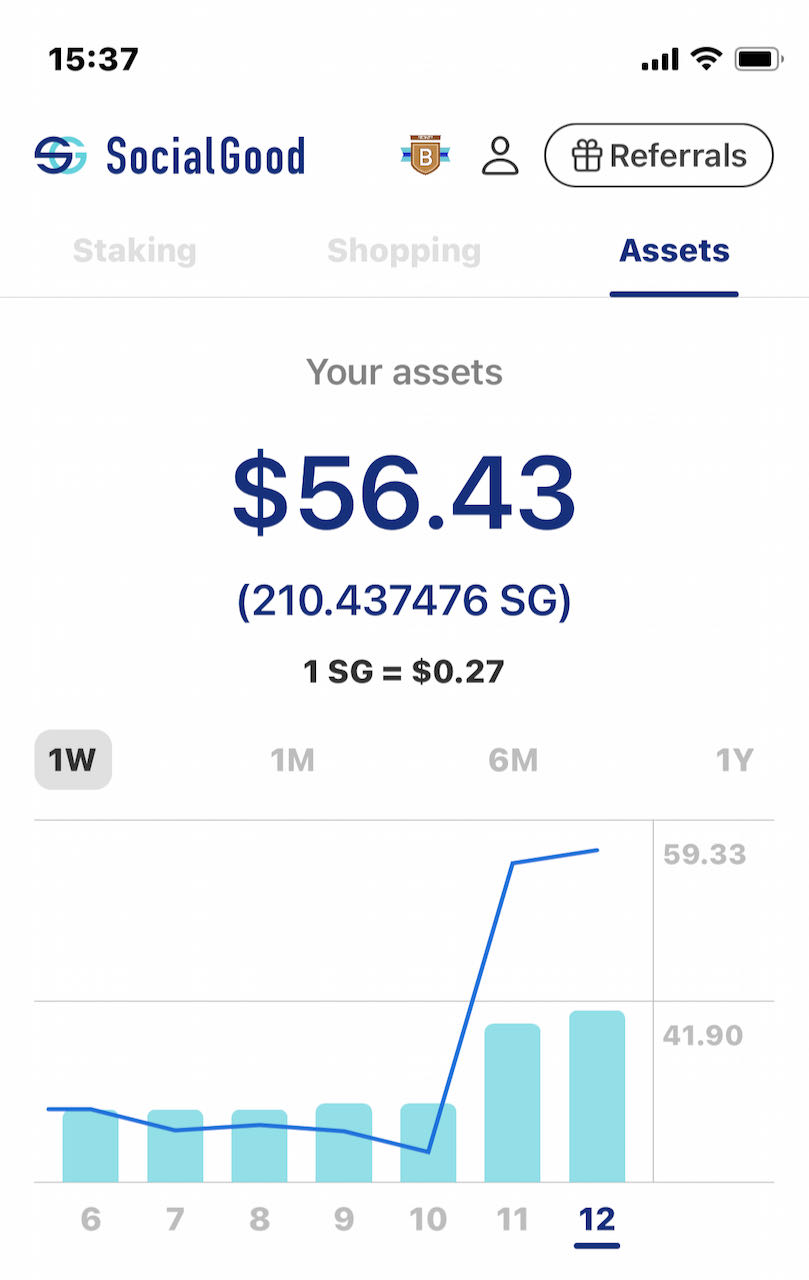Screen dimensions: 809x1280
Task: Tap day 6 on the chart axis
Action: tap(91, 1220)
